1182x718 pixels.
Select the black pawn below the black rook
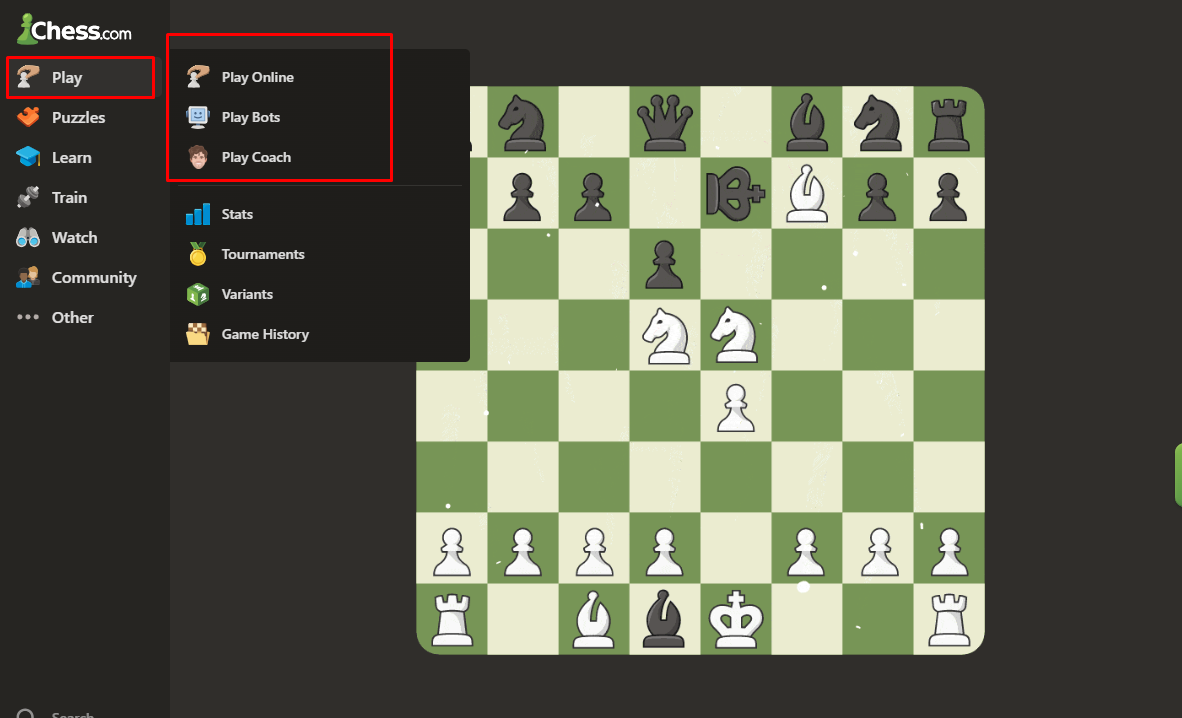[948, 195]
